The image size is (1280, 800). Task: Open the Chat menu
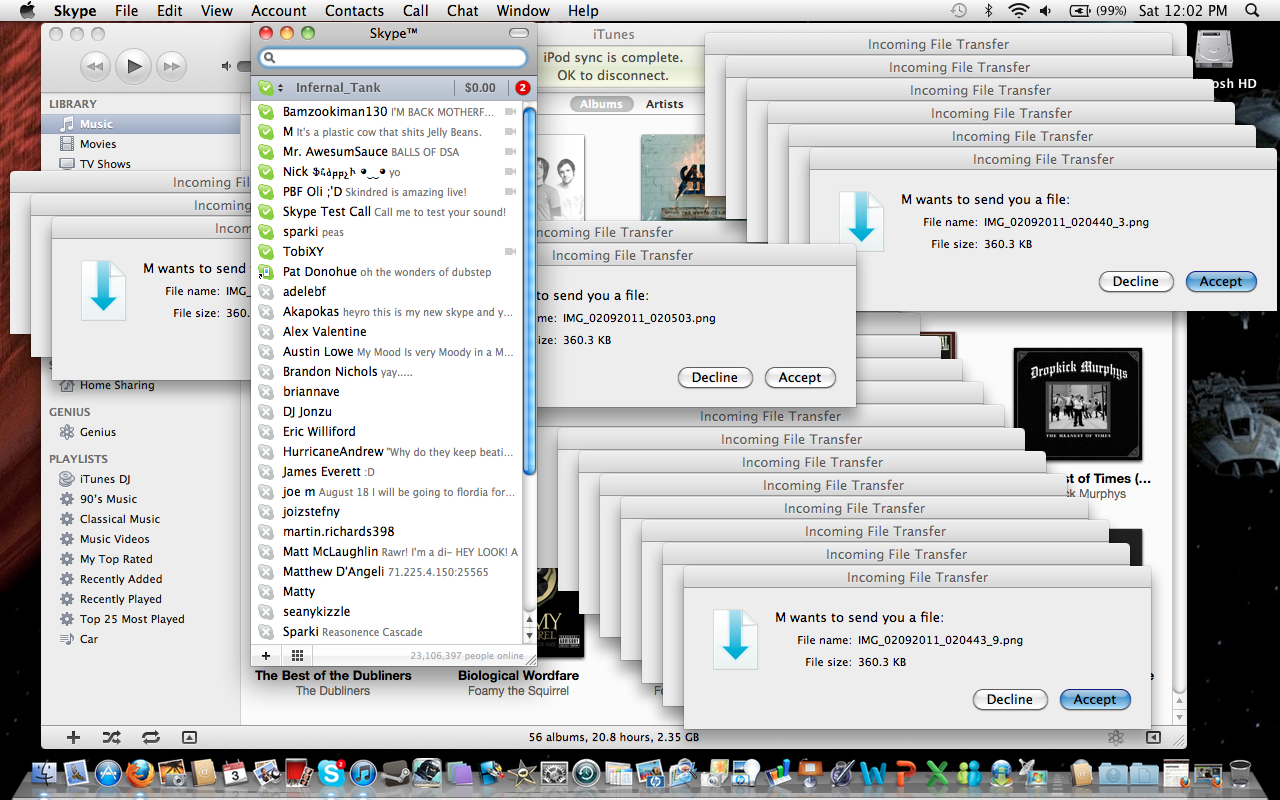pyautogui.click(x=462, y=11)
